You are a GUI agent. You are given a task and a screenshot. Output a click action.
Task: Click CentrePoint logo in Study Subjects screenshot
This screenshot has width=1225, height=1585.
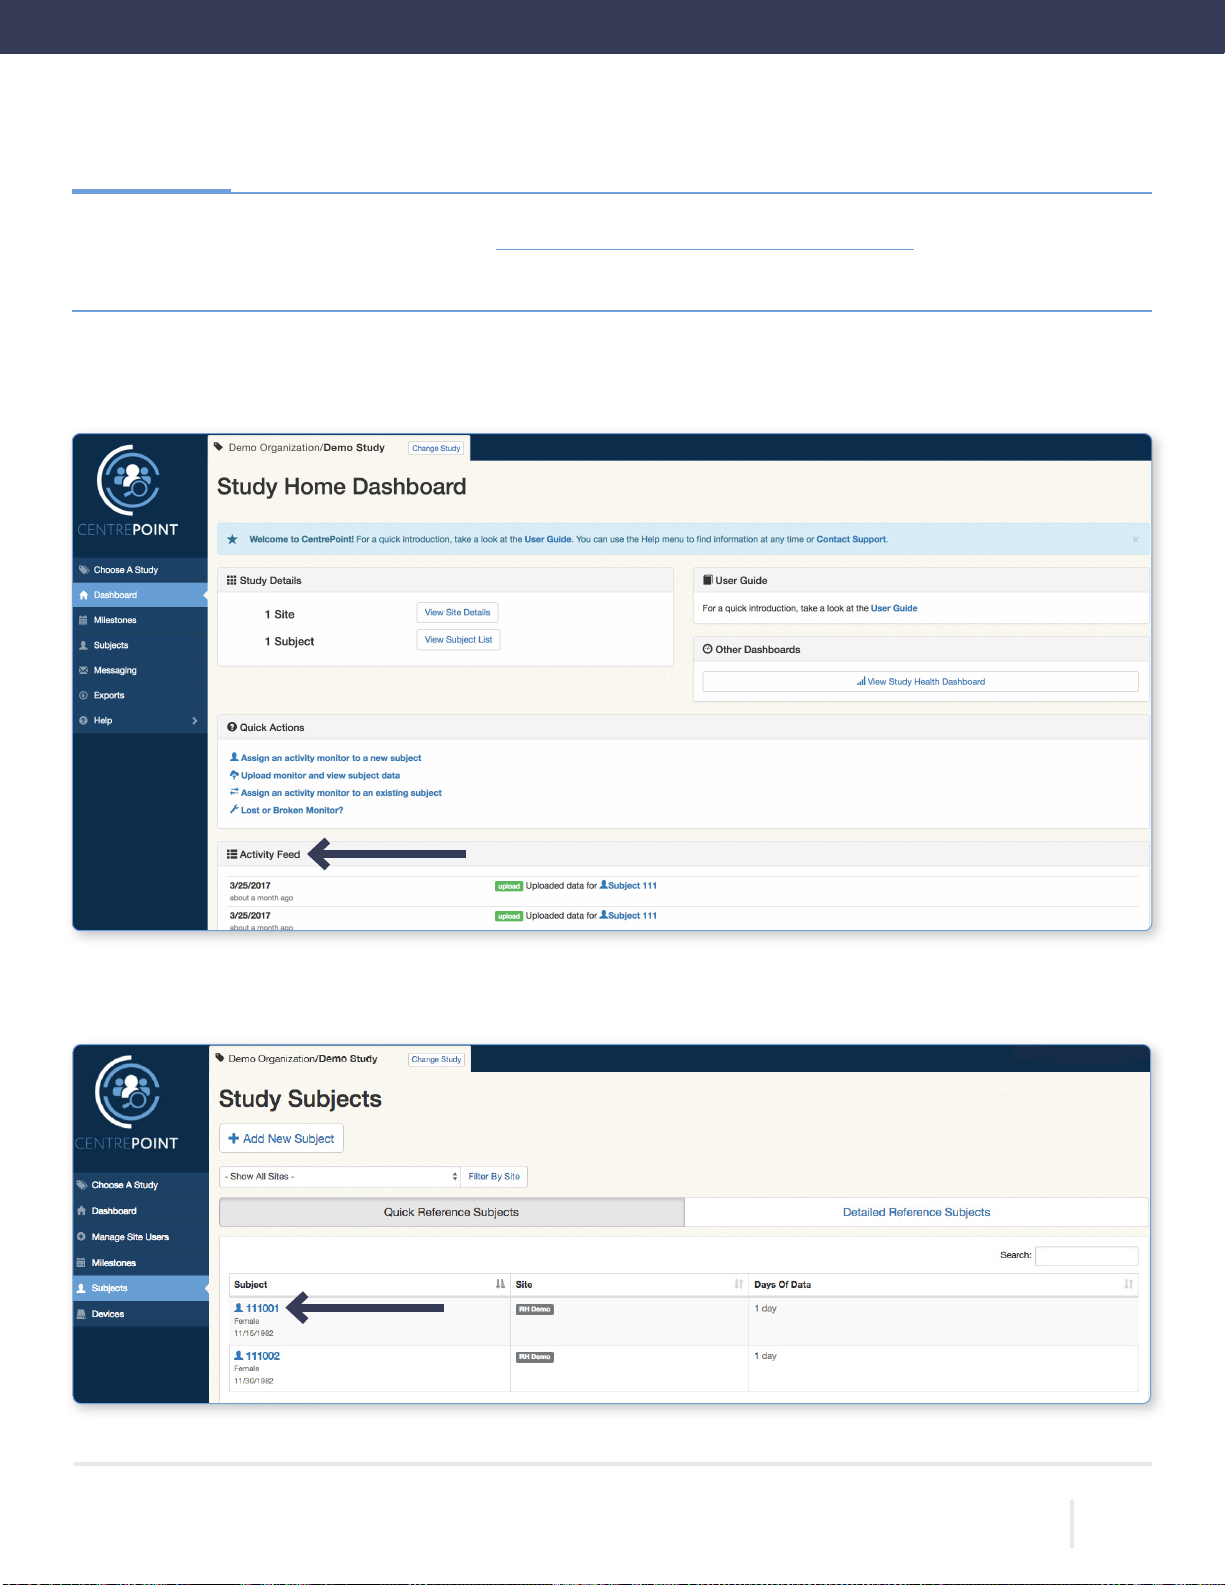(x=127, y=1103)
